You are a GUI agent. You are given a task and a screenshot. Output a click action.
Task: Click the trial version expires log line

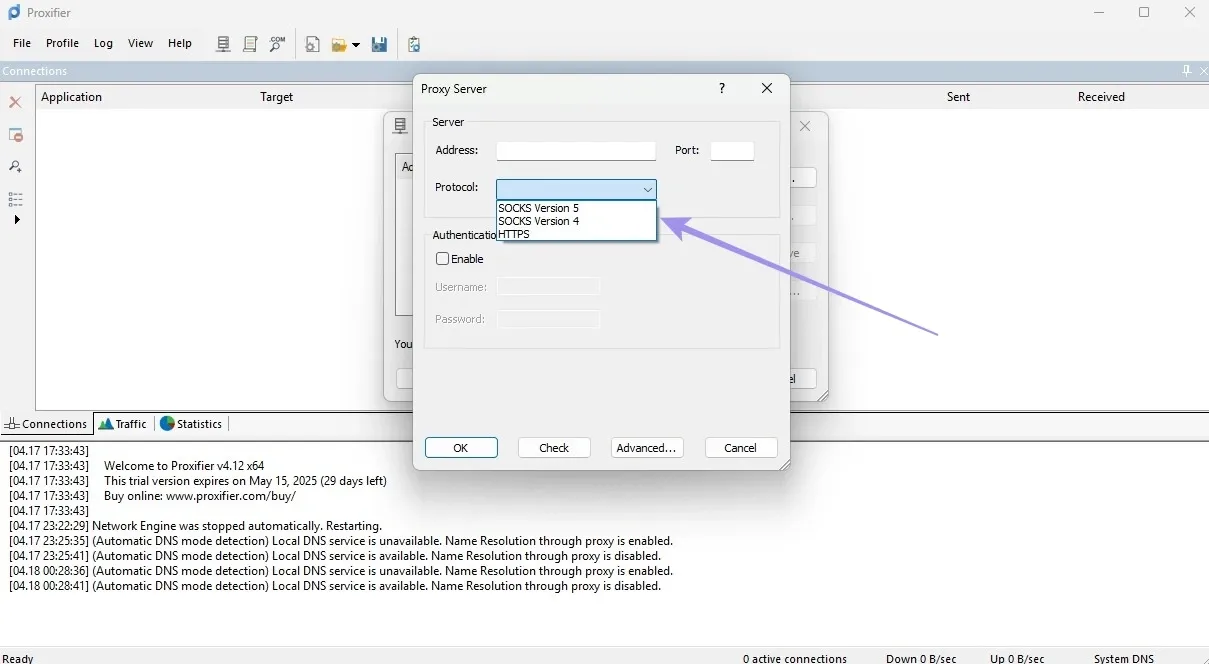(245, 481)
